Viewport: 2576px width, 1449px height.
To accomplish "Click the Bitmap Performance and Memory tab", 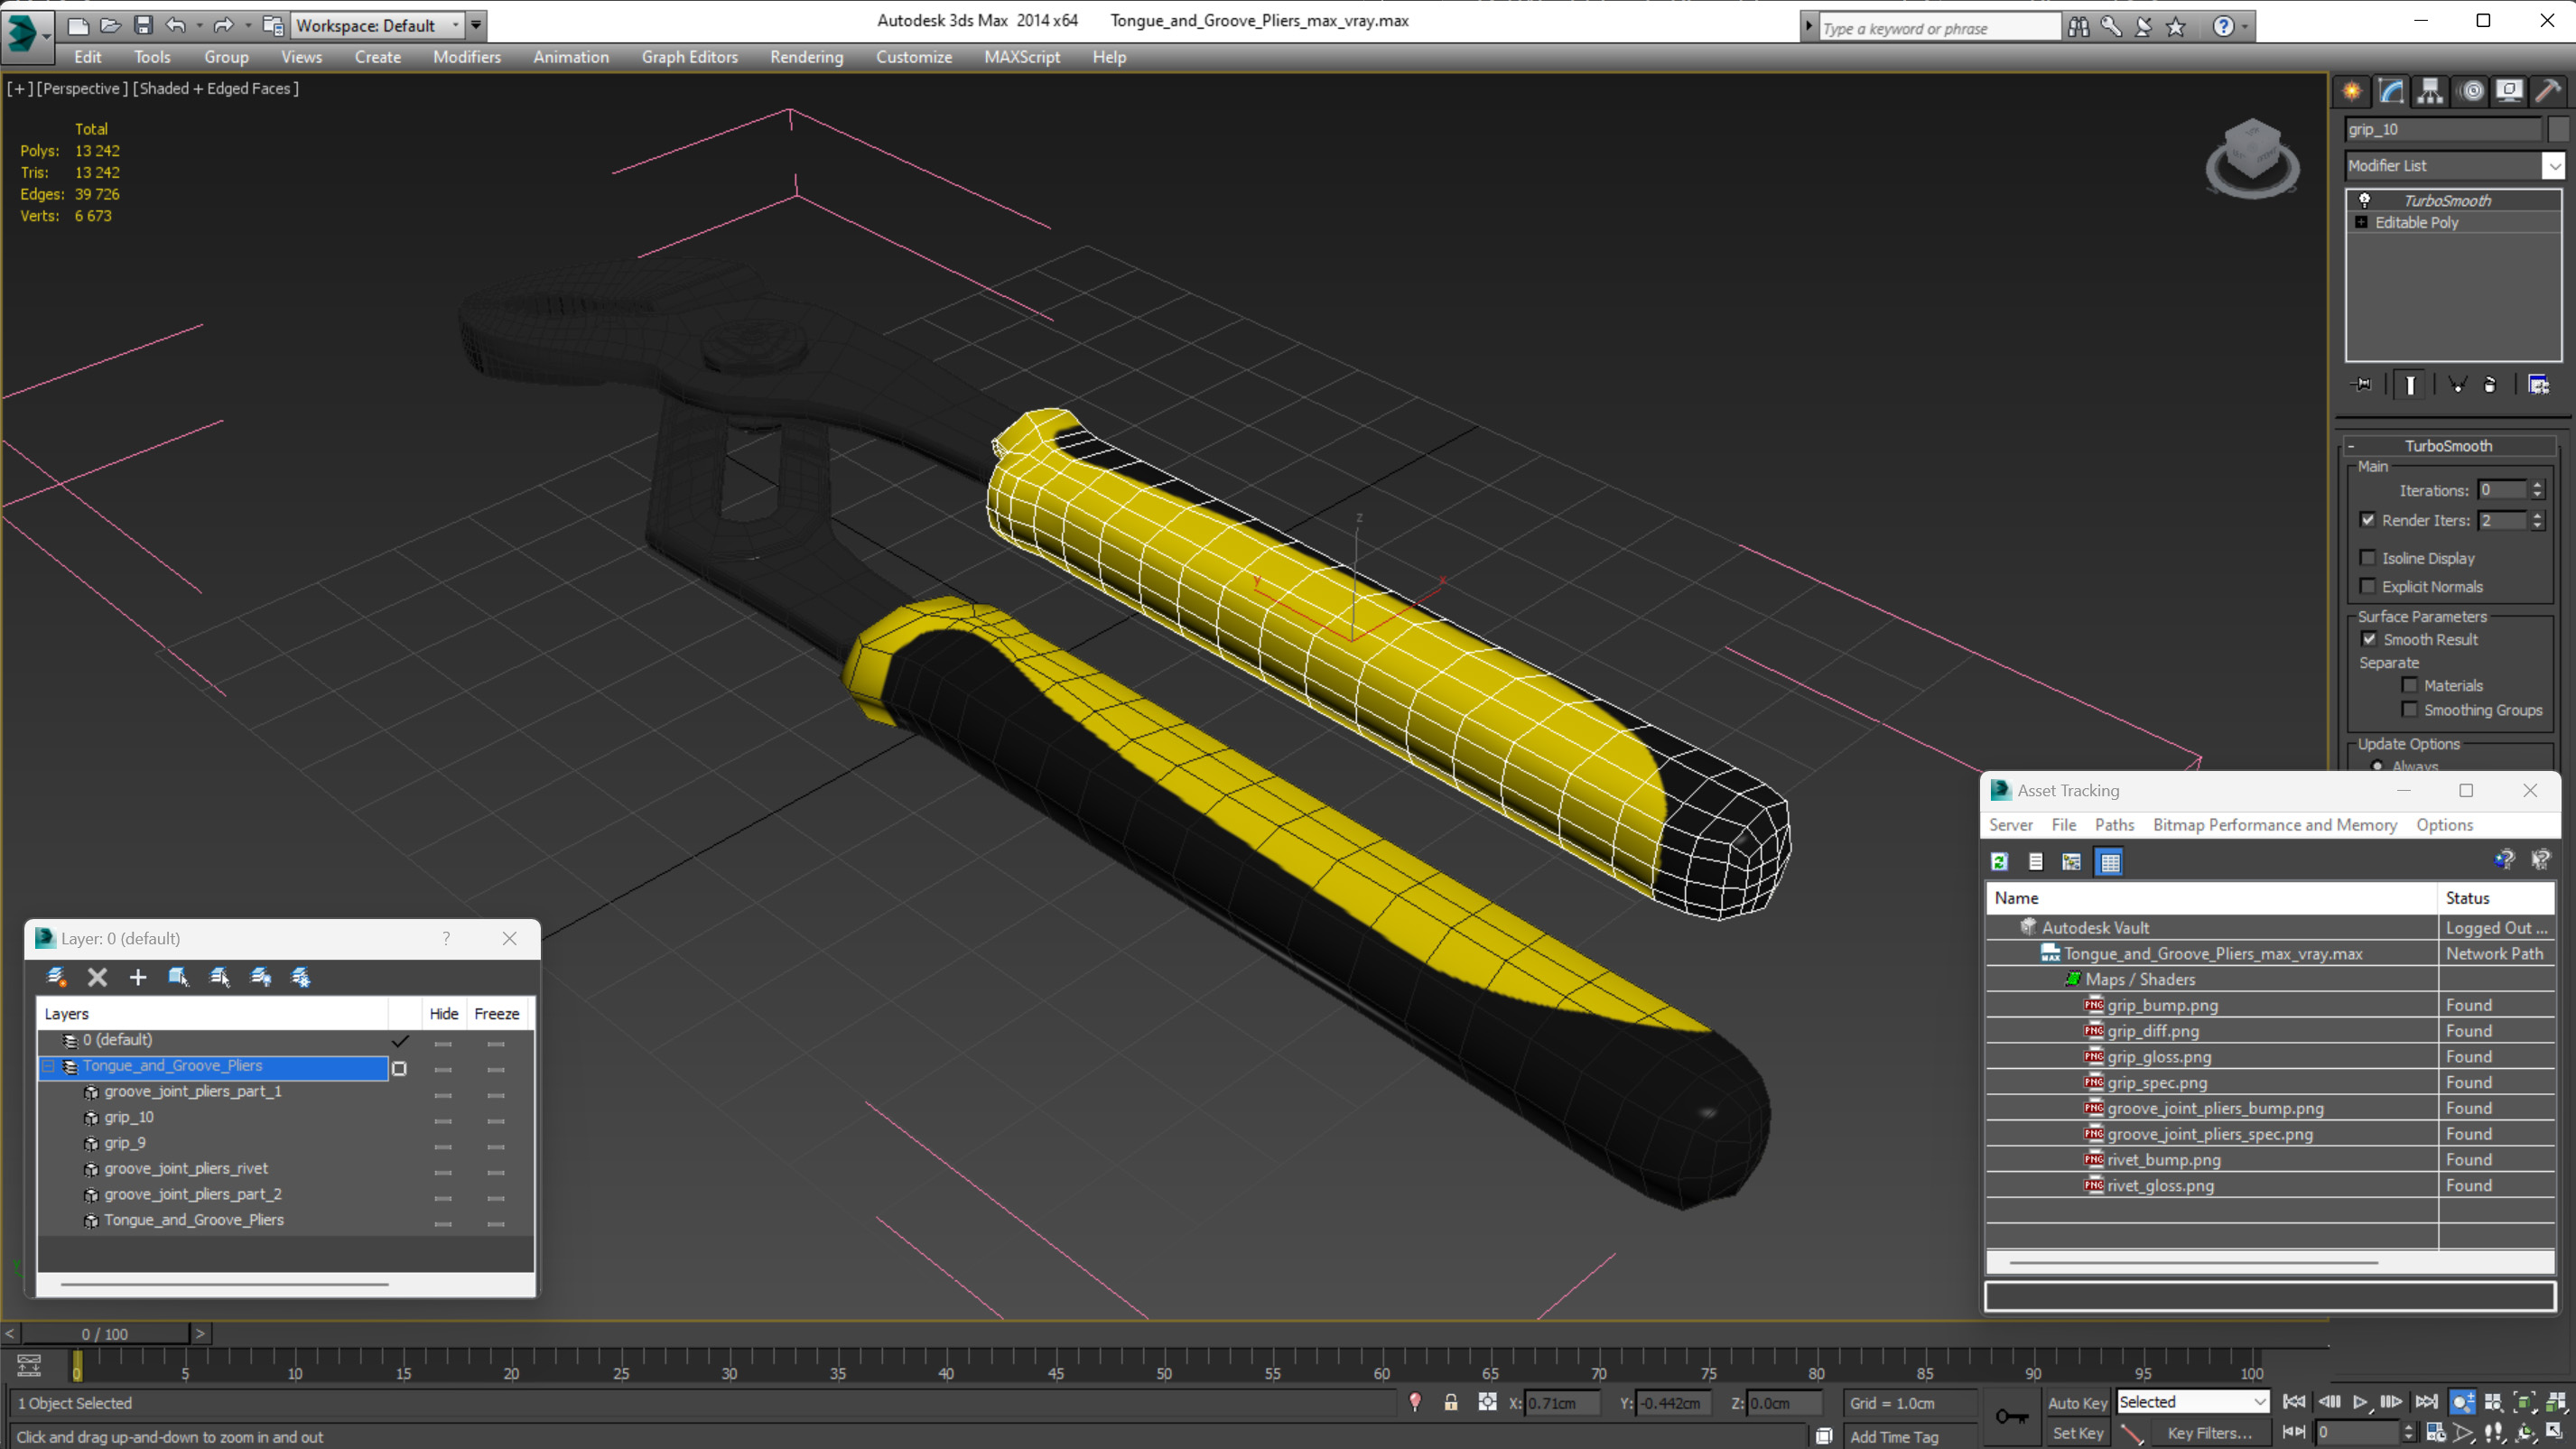I will pos(2274,824).
